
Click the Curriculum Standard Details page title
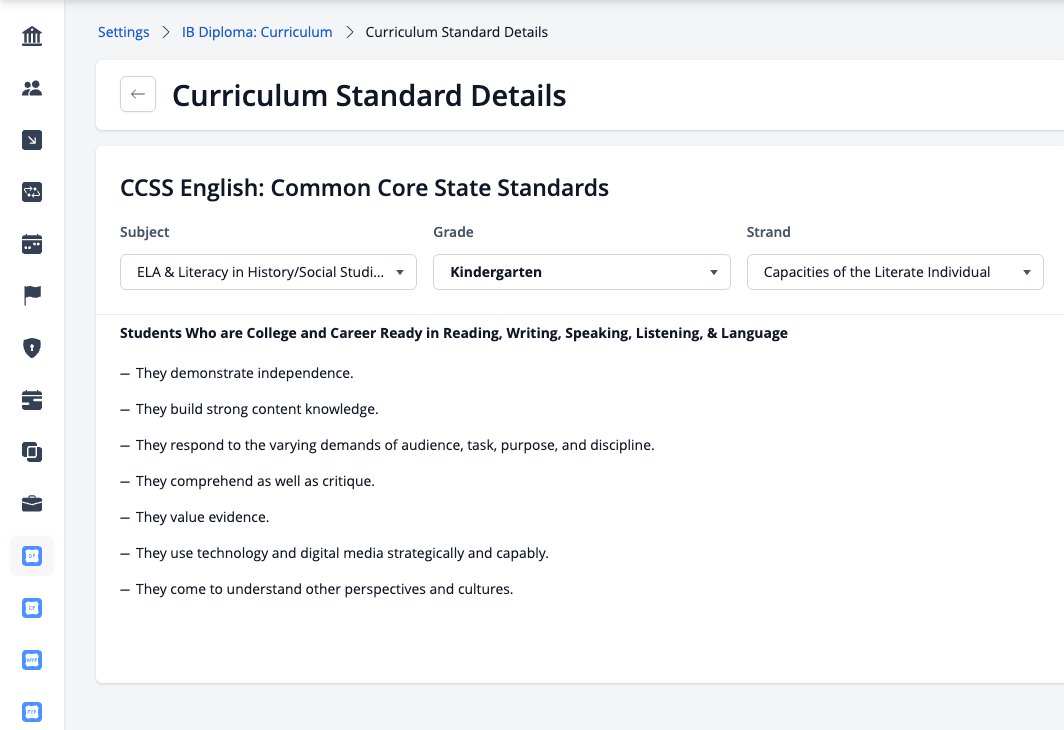pyautogui.click(x=369, y=96)
